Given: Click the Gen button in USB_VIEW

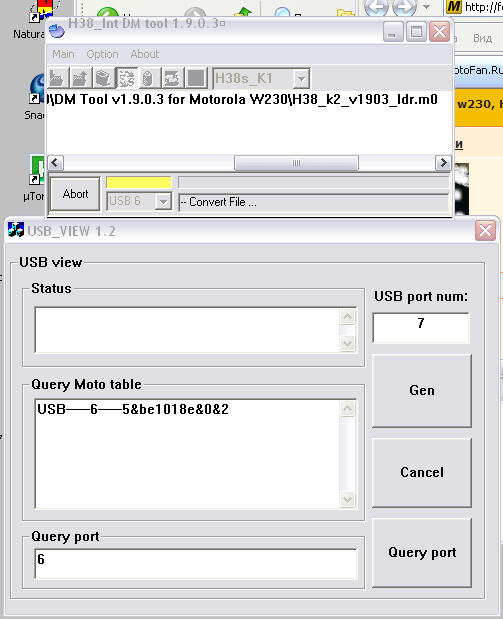Looking at the screenshot, I should click(x=422, y=390).
